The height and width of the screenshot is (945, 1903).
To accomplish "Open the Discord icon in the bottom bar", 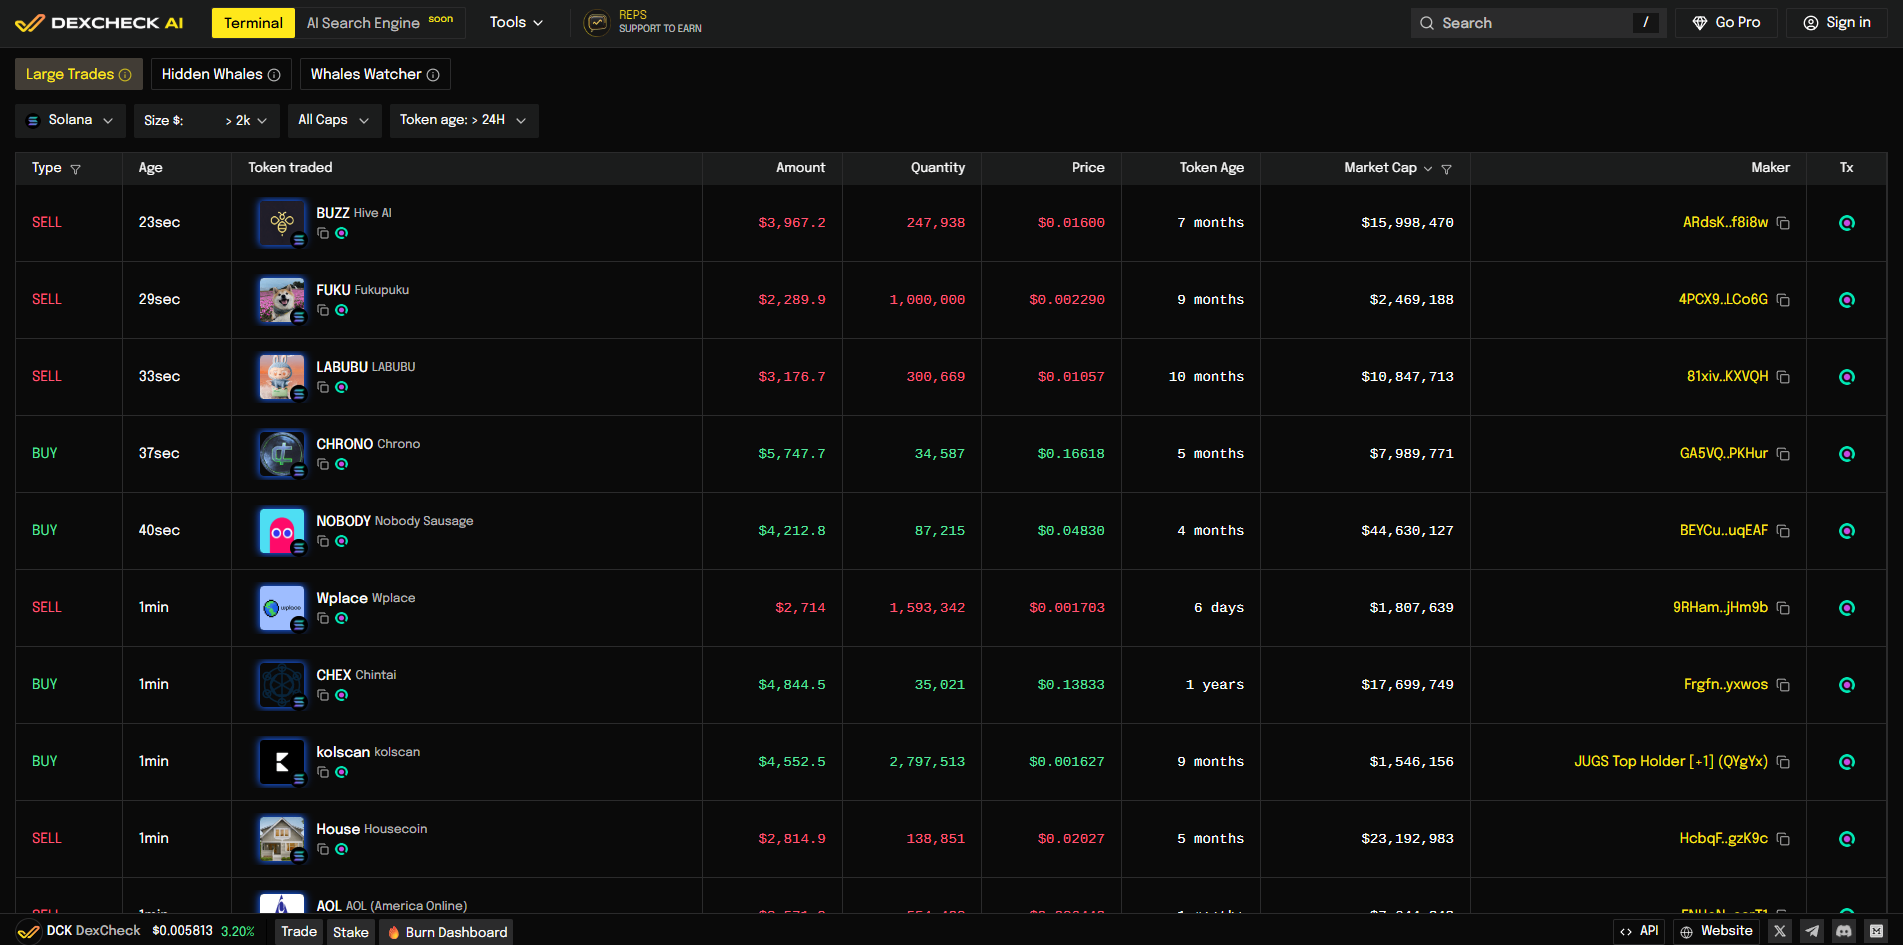I will point(1843,931).
